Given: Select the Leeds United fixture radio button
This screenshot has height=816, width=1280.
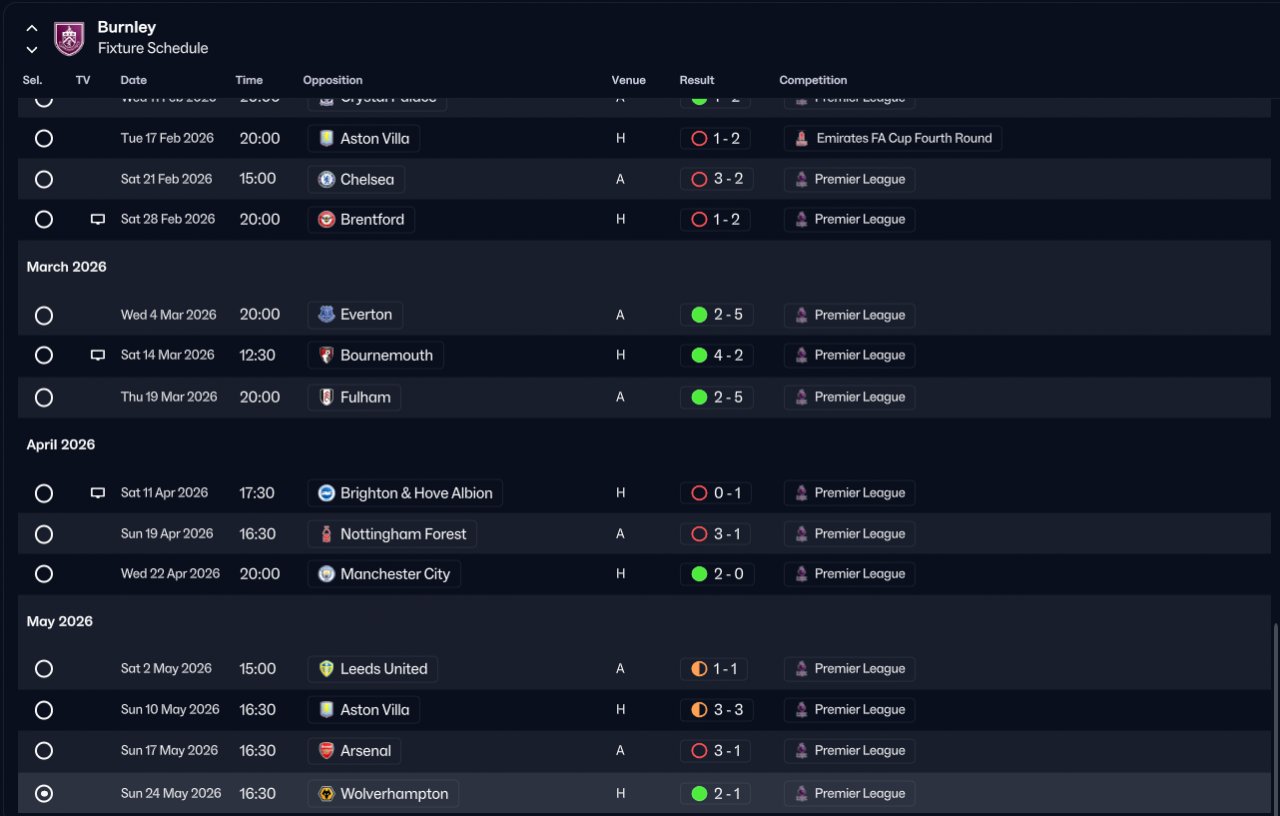Looking at the screenshot, I should coord(44,669).
